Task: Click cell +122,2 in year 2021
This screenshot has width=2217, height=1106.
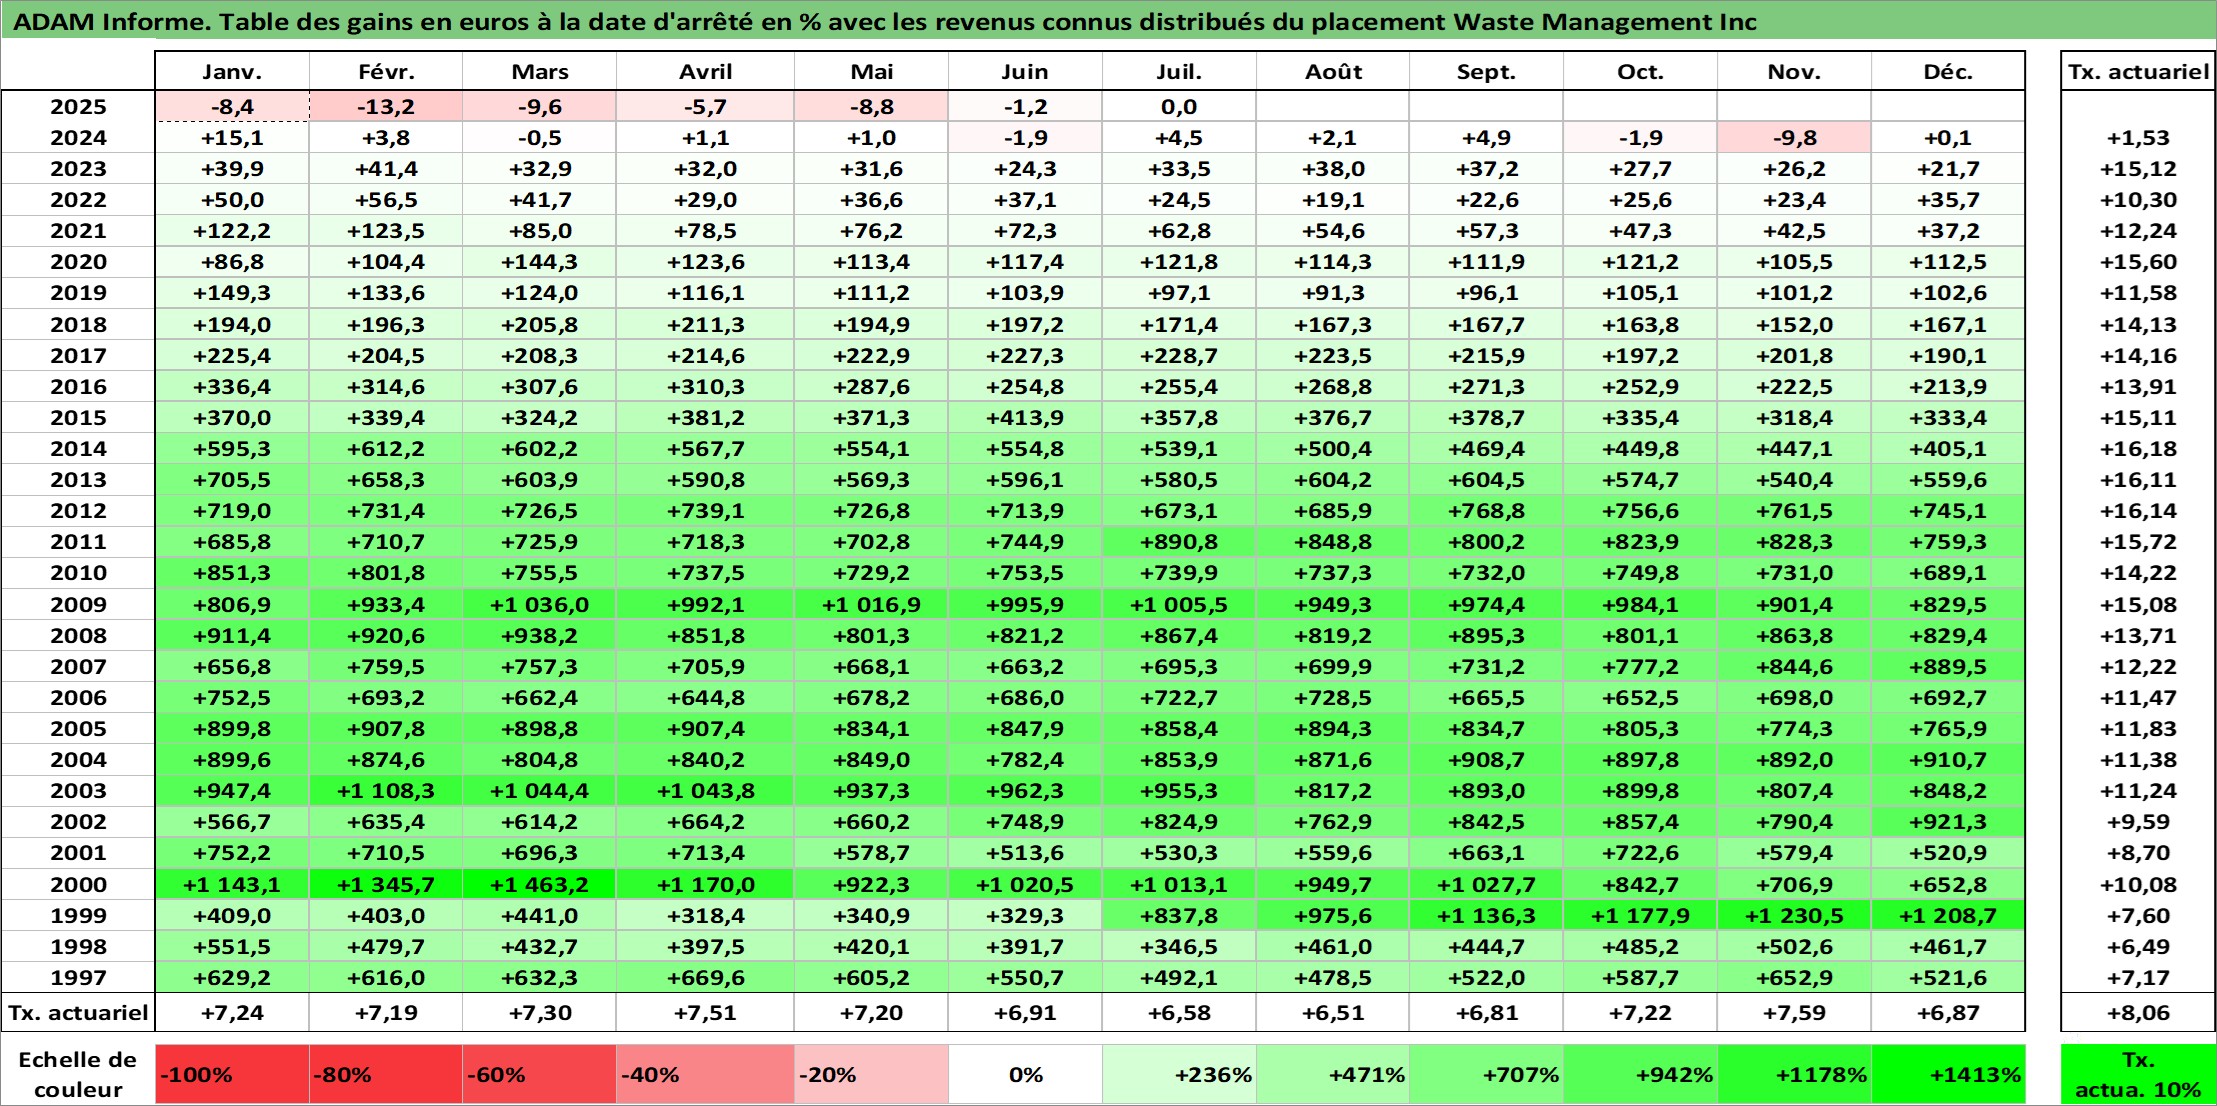Action: (x=232, y=231)
